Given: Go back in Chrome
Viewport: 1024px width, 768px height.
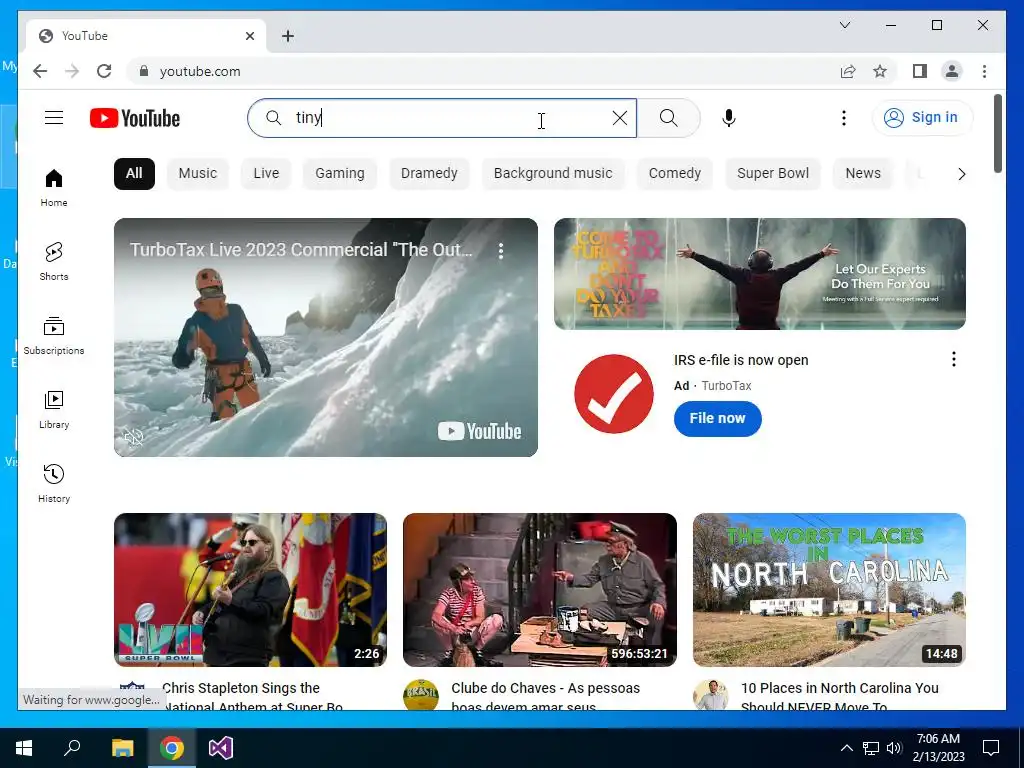Looking at the screenshot, I should [x=40, y=71].
